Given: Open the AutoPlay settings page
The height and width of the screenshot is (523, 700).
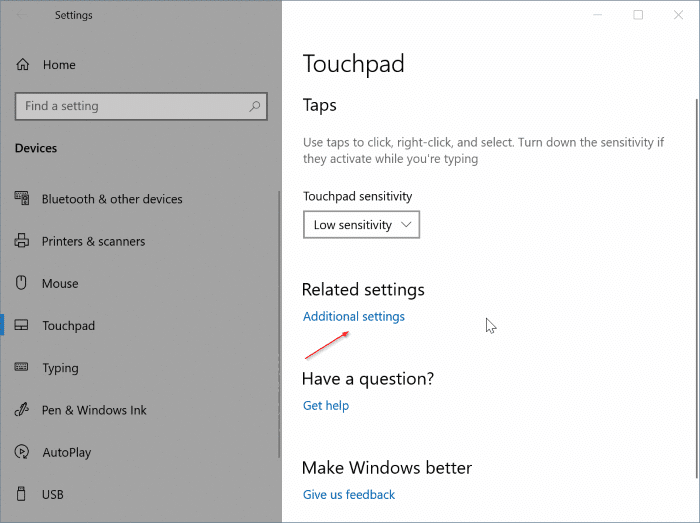Looking at the screenshot, I should 67,452.
